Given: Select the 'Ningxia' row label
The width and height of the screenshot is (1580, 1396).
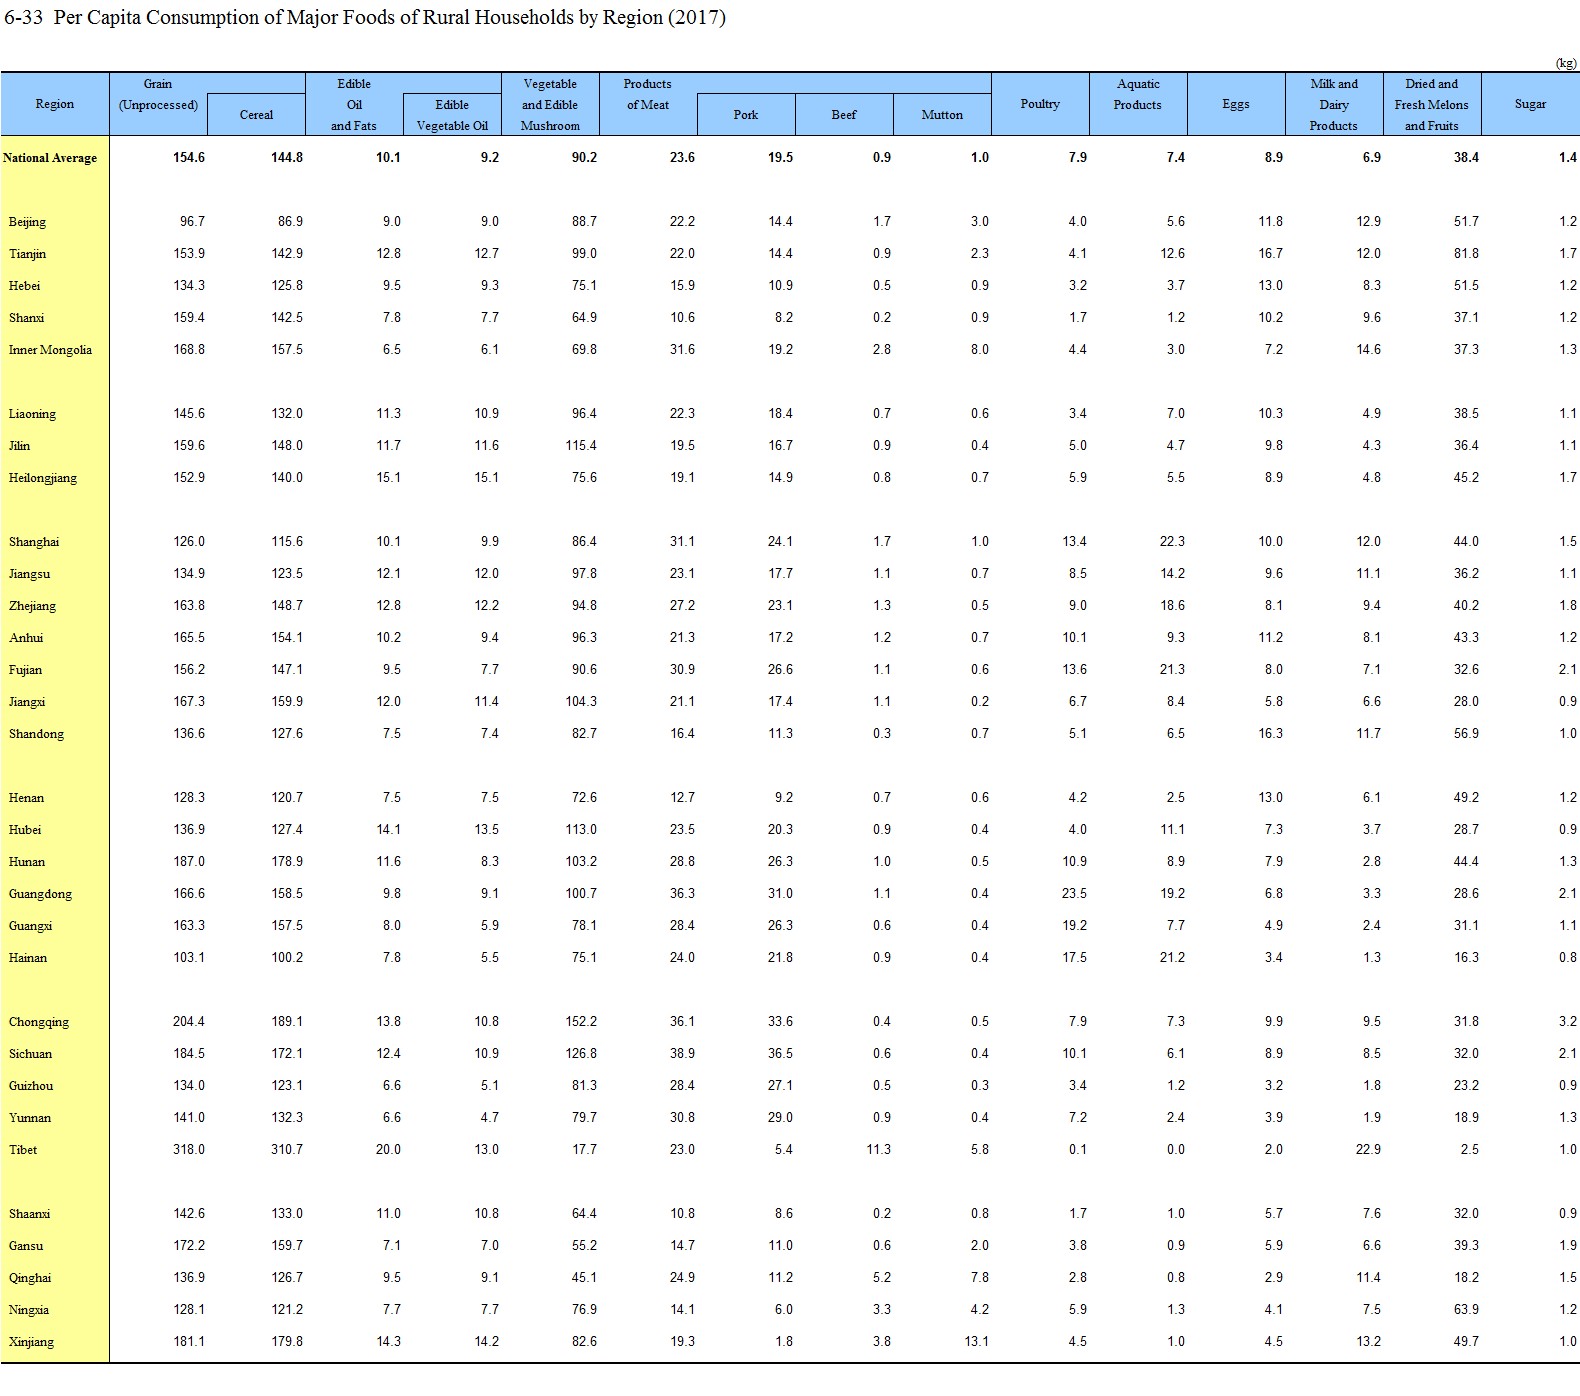Looking at the screenshot, I should tap(29, 1310).
